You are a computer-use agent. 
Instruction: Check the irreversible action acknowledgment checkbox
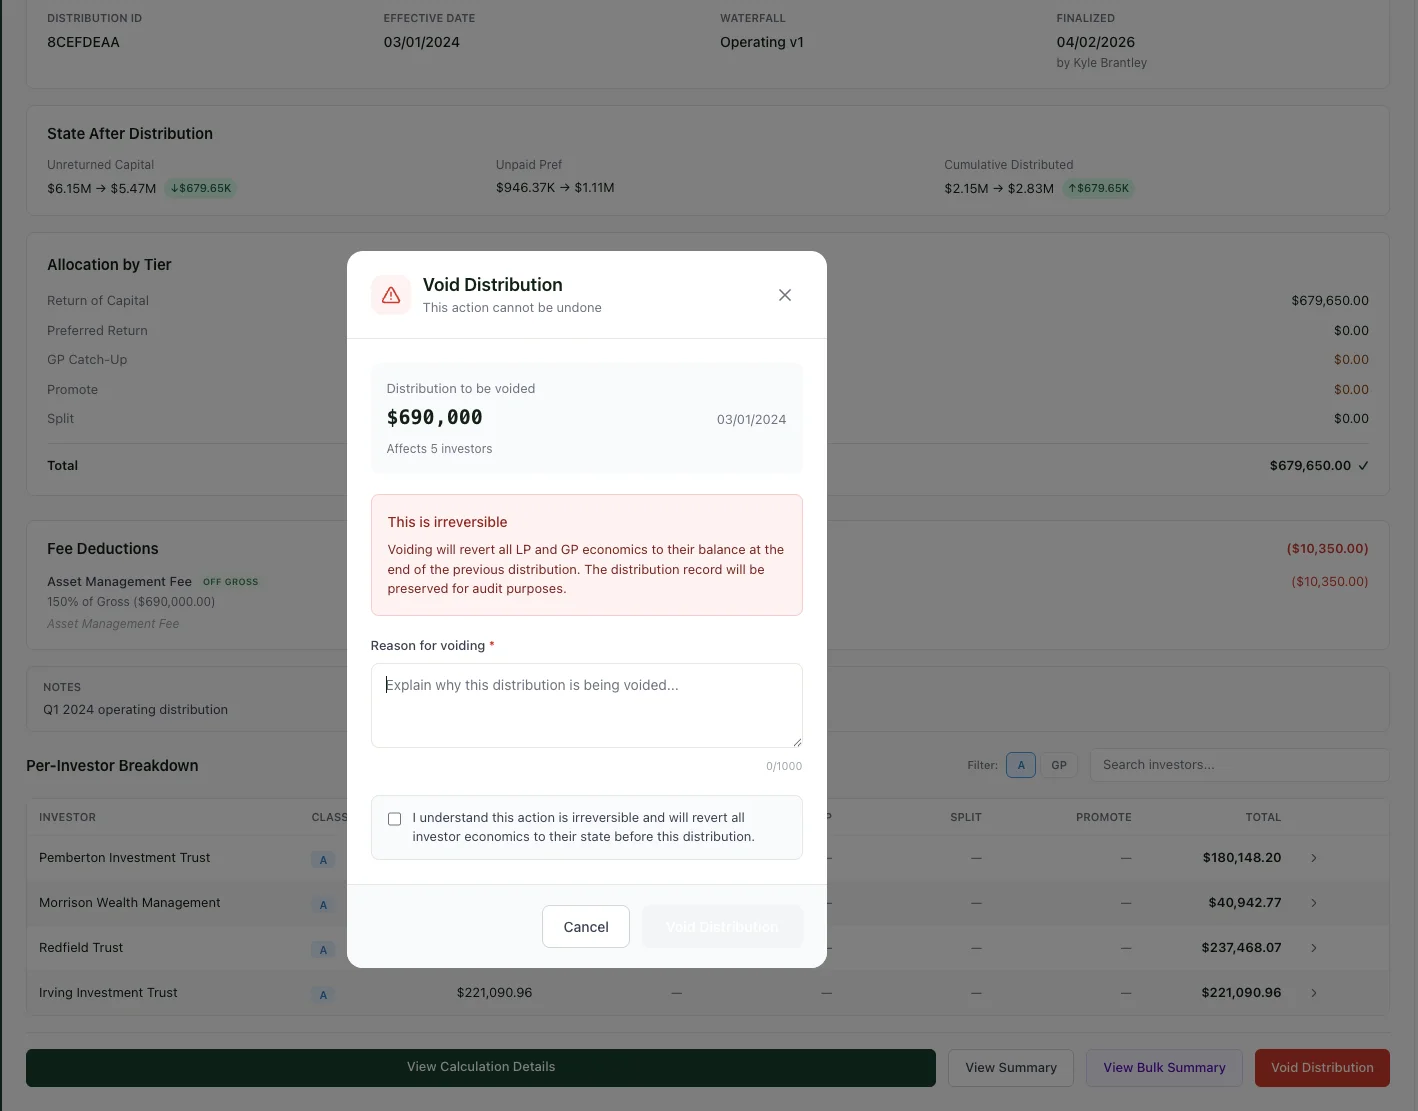[394, 818]
